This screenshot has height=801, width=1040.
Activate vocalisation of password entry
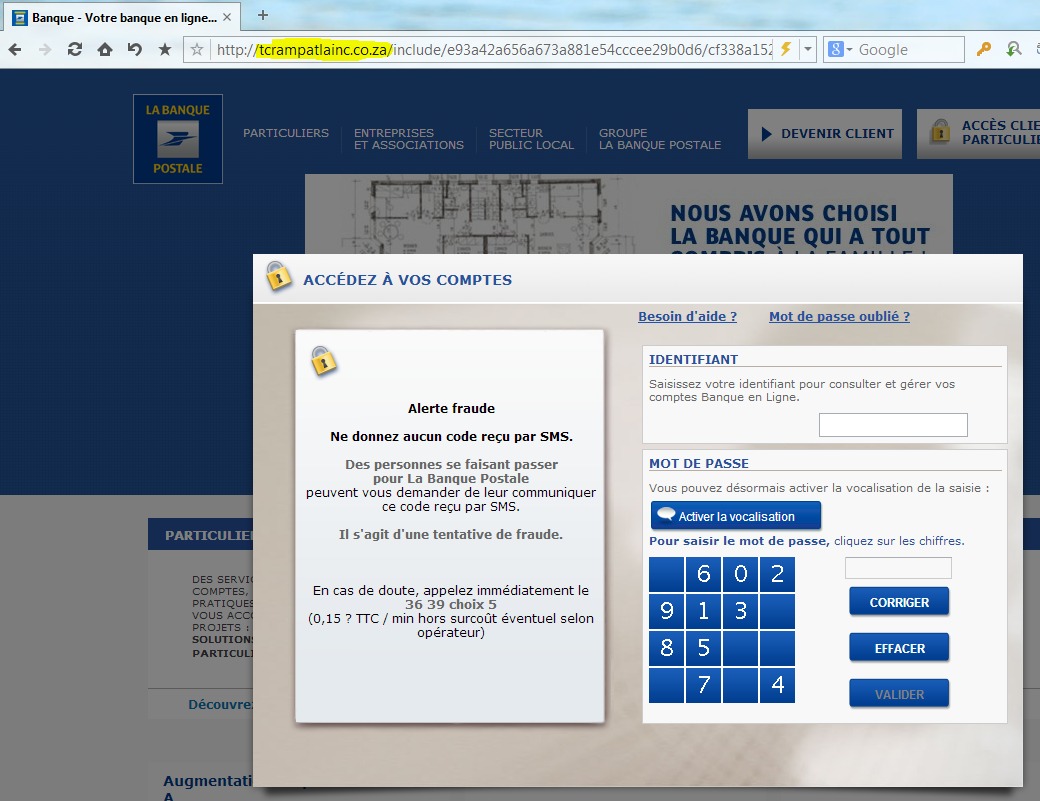(736, 516)
